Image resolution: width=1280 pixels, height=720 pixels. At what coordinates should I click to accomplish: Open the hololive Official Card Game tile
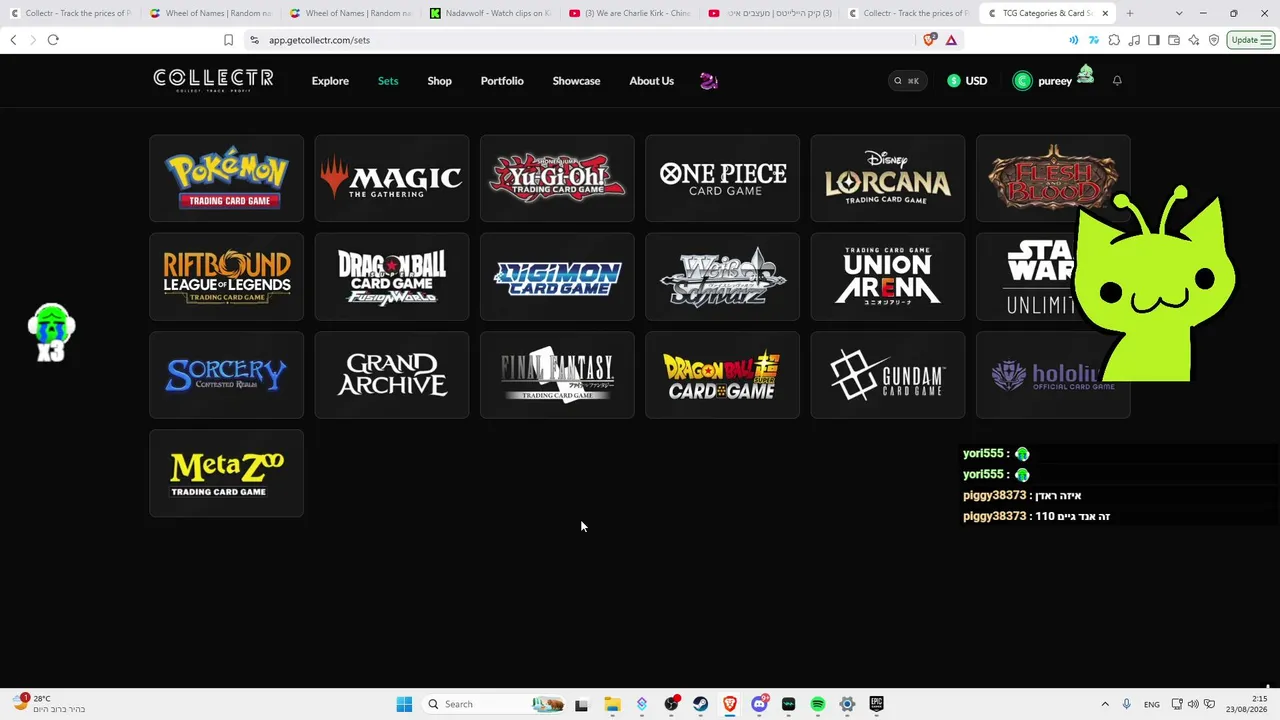(1053, 375)
